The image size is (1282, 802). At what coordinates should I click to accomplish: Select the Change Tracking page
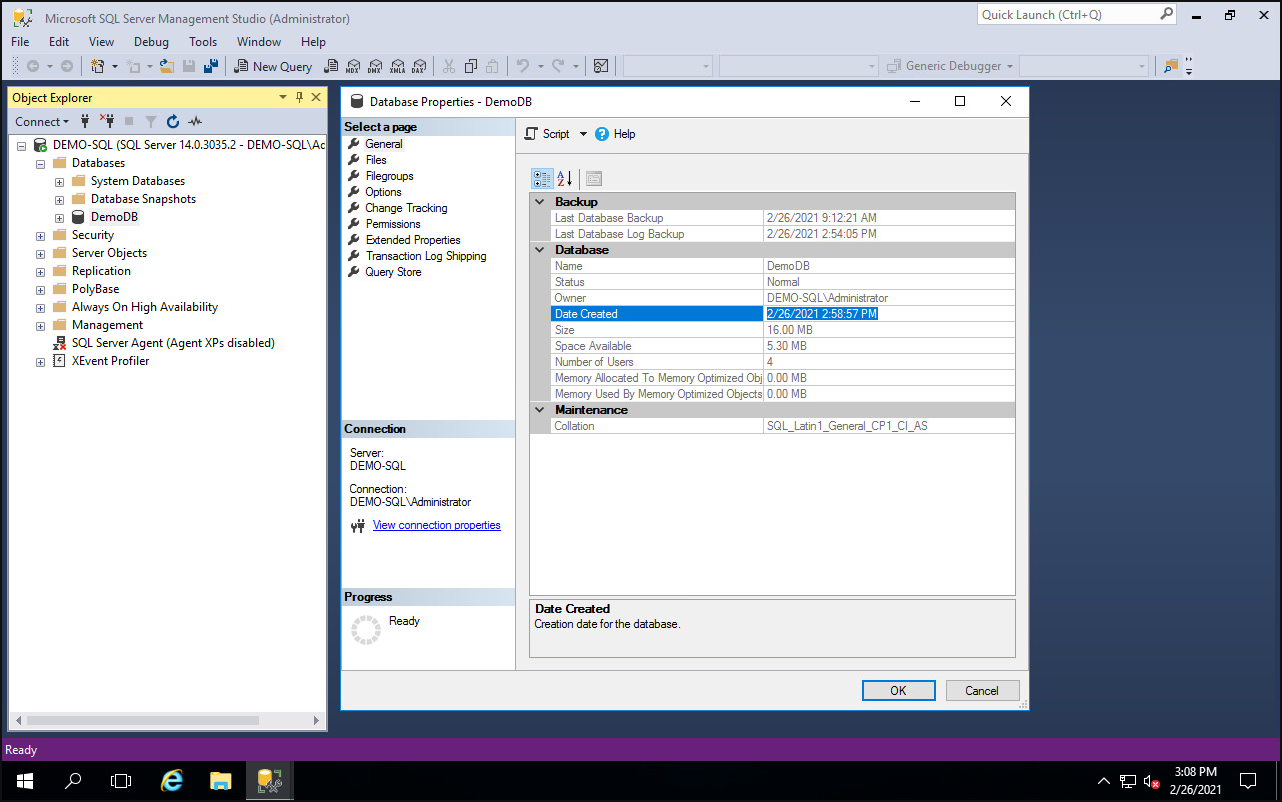point(406,208)
